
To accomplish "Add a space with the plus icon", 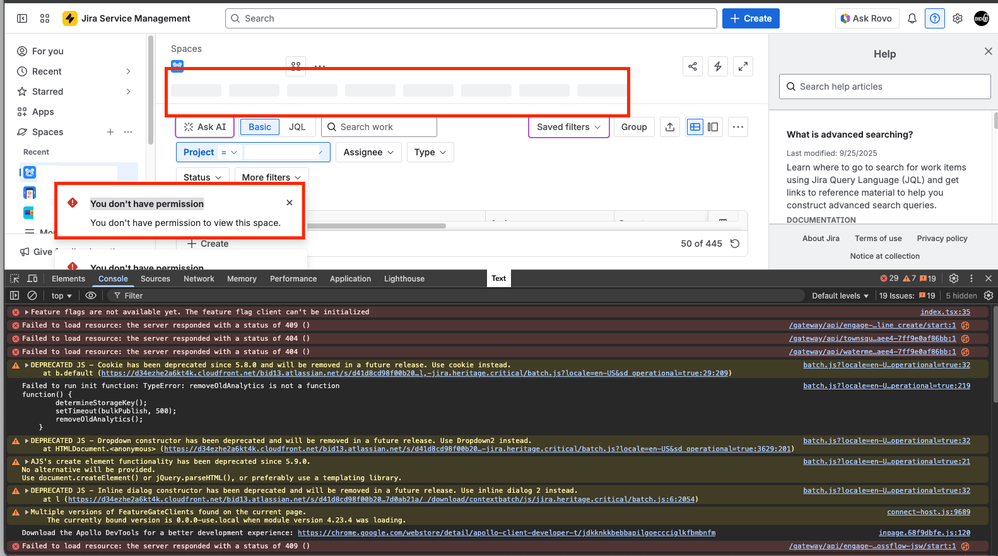I will tap(110, 132).
